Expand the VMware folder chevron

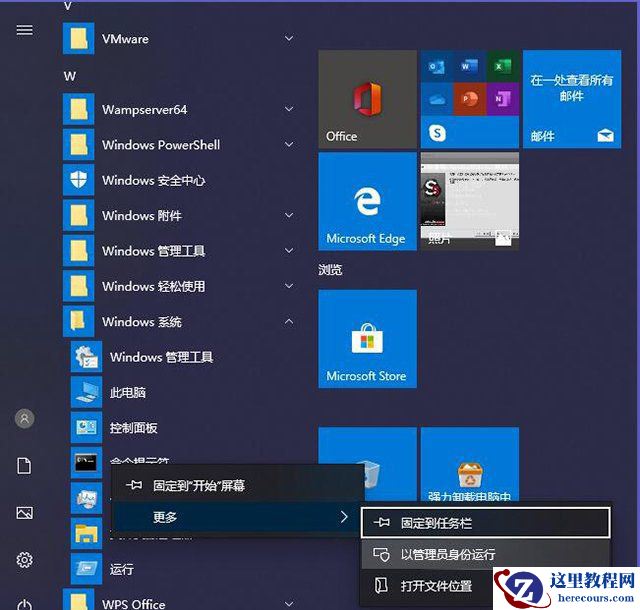[x=289, y=38]
